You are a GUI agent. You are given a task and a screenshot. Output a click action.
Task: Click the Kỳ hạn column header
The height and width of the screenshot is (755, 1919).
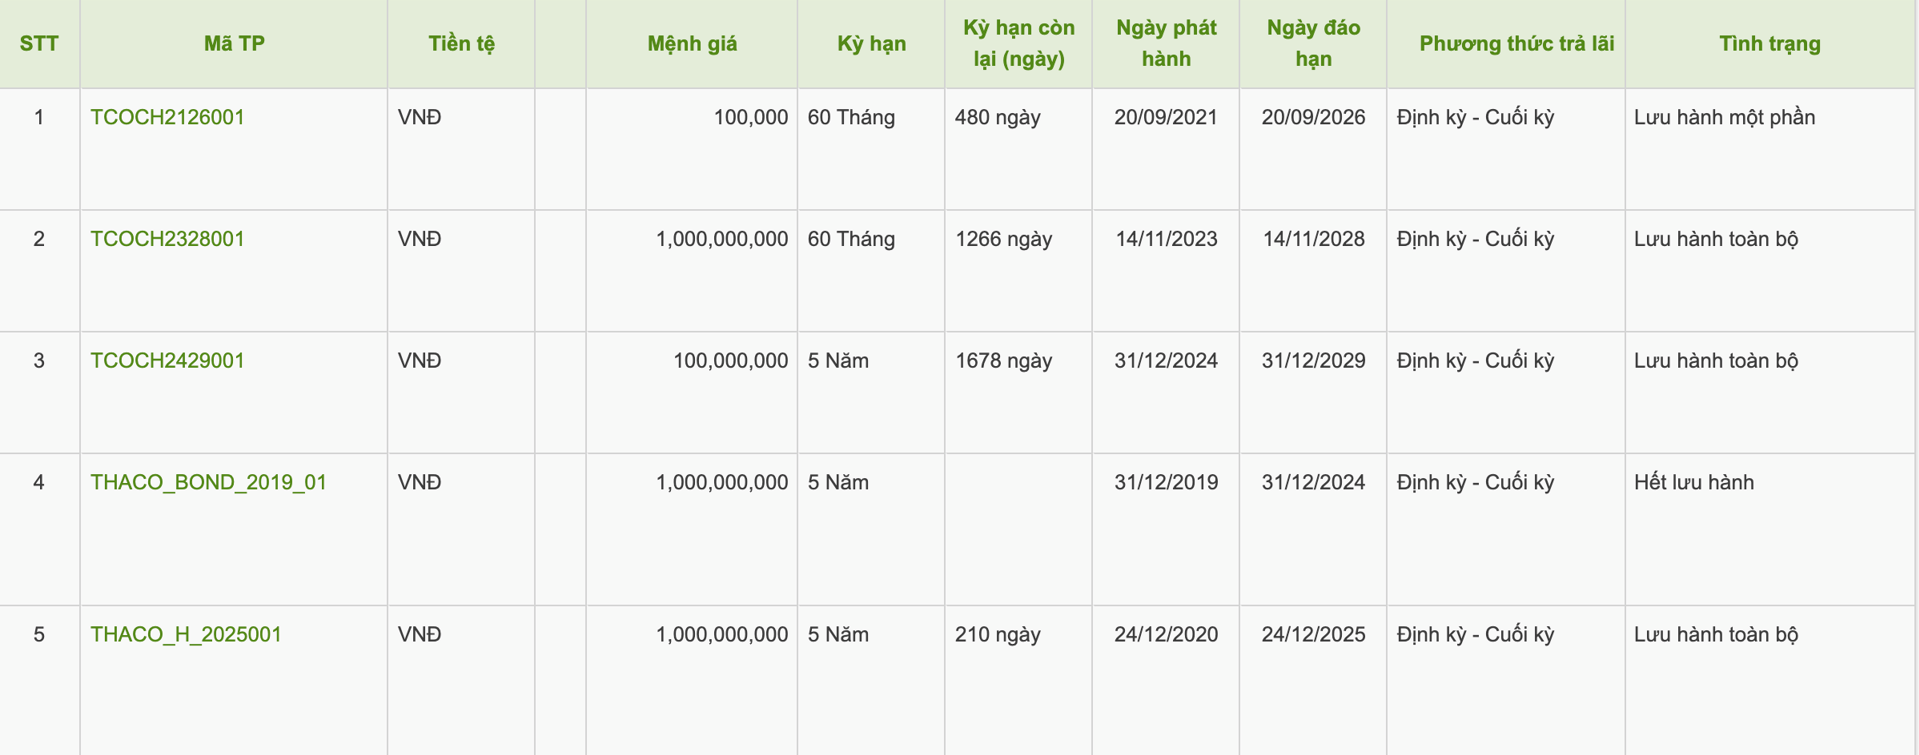871,44
